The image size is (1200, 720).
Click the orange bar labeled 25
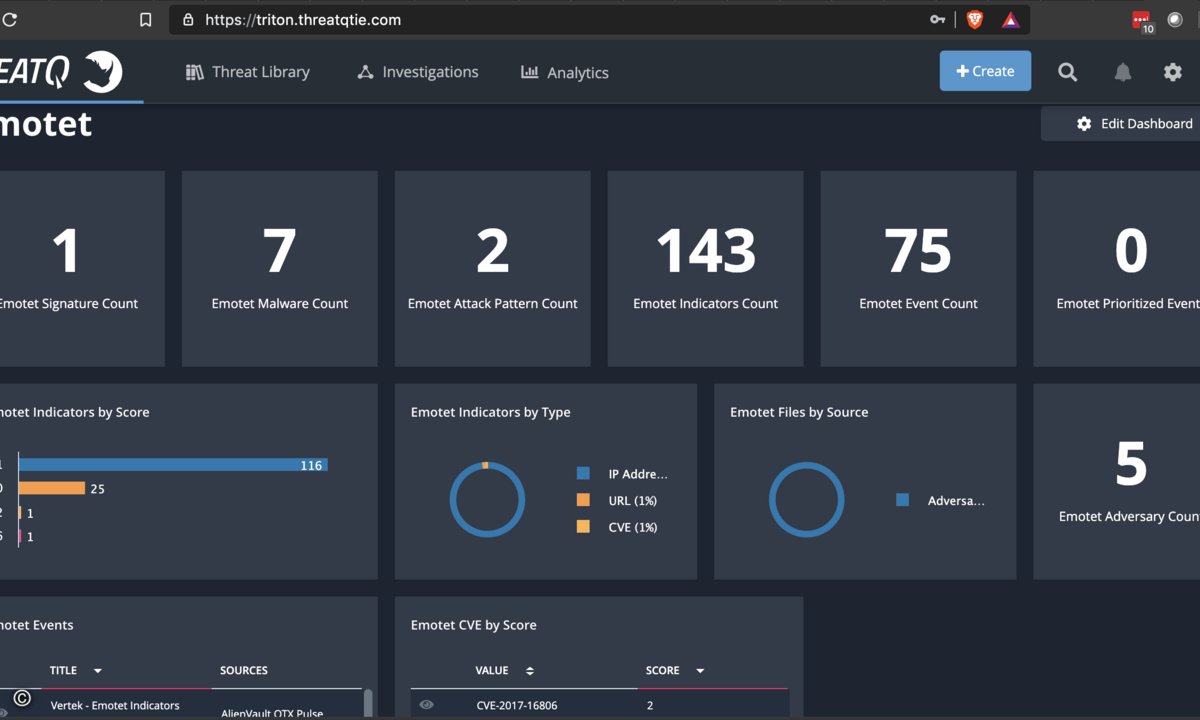point(52,488)
